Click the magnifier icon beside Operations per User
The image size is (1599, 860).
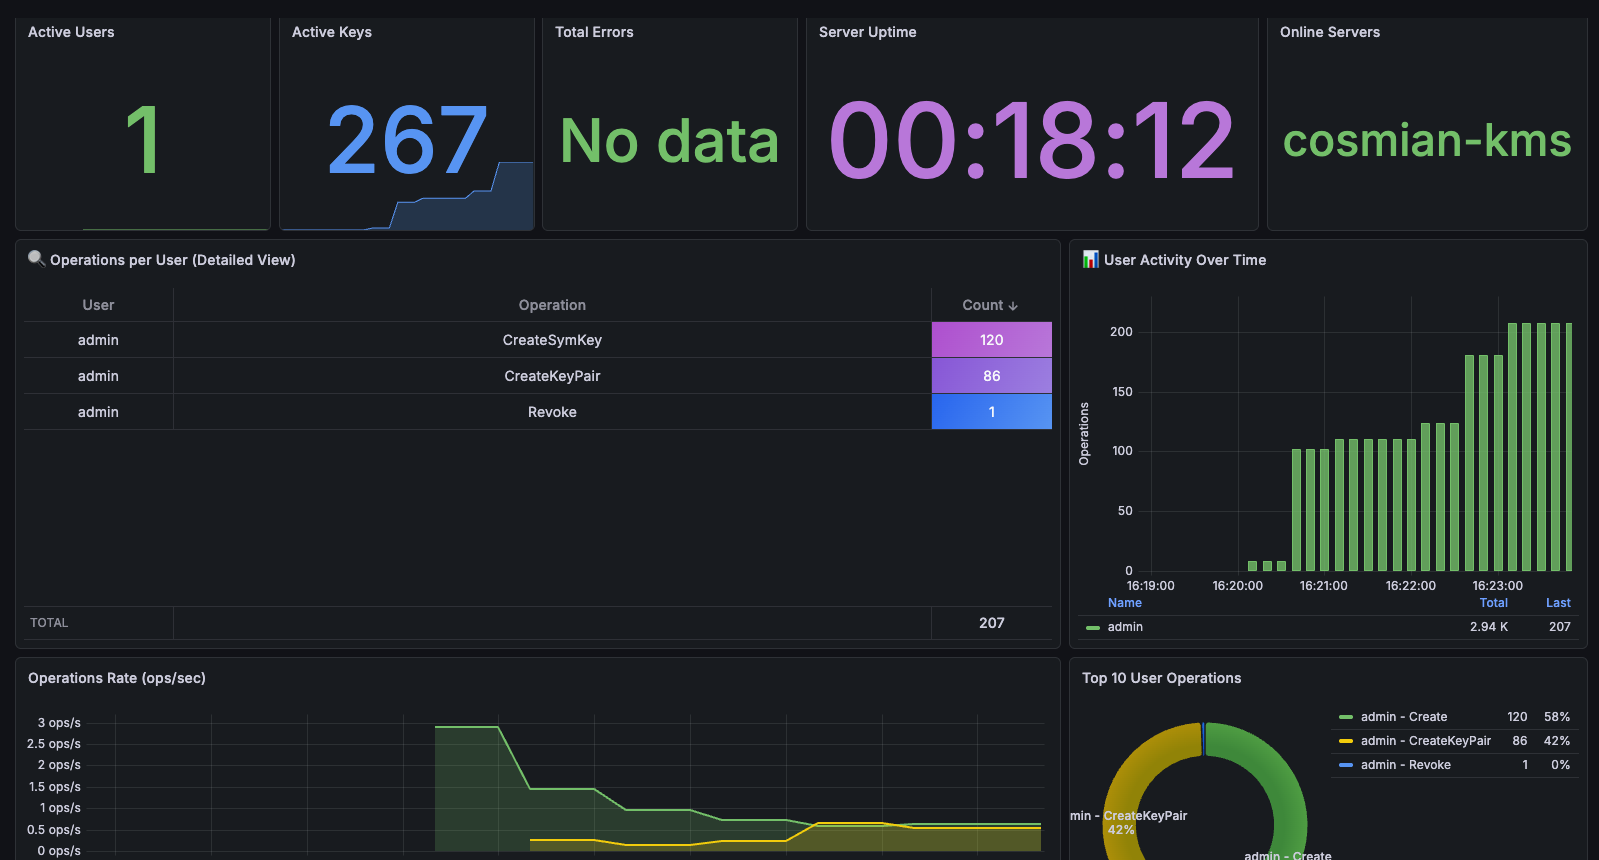pos(37,259)
